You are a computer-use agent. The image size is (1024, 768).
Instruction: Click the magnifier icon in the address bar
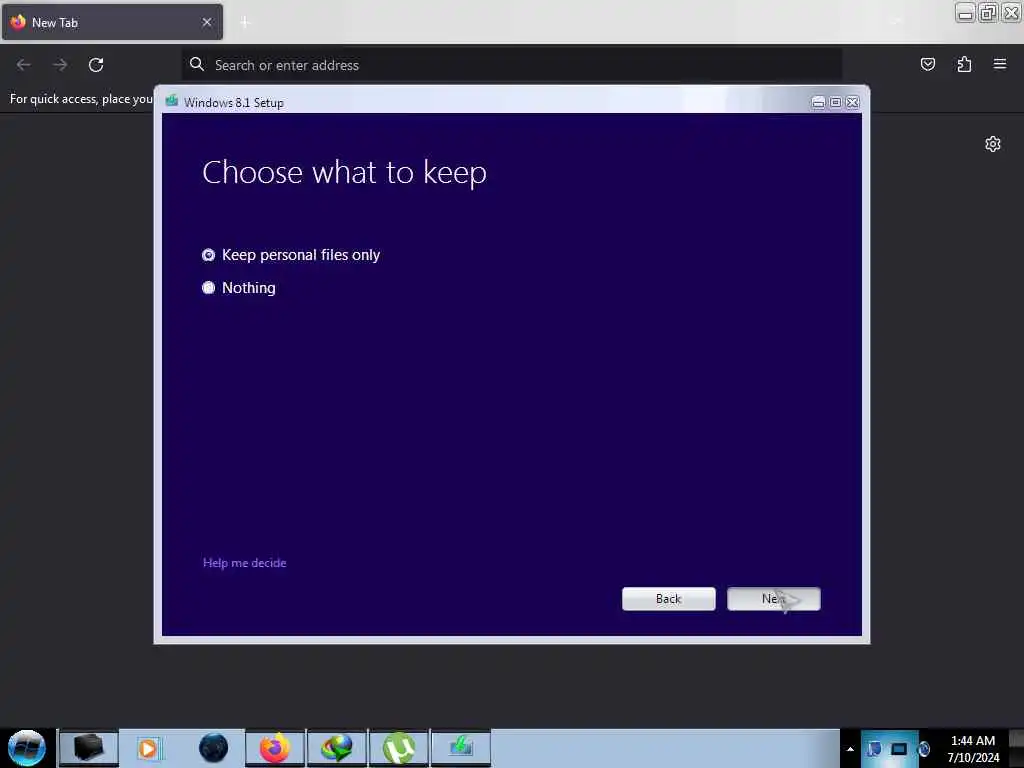[x=197, y=64]
